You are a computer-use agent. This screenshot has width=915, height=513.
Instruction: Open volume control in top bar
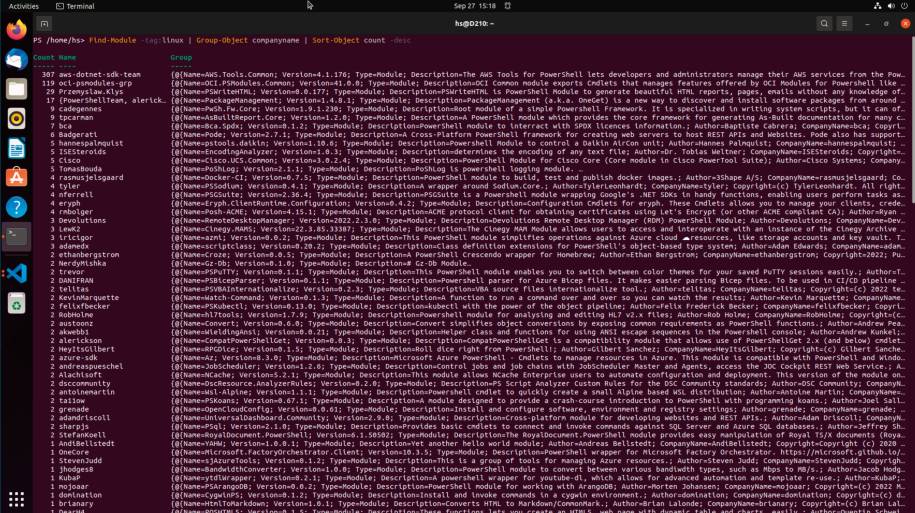tap(891, 6)
